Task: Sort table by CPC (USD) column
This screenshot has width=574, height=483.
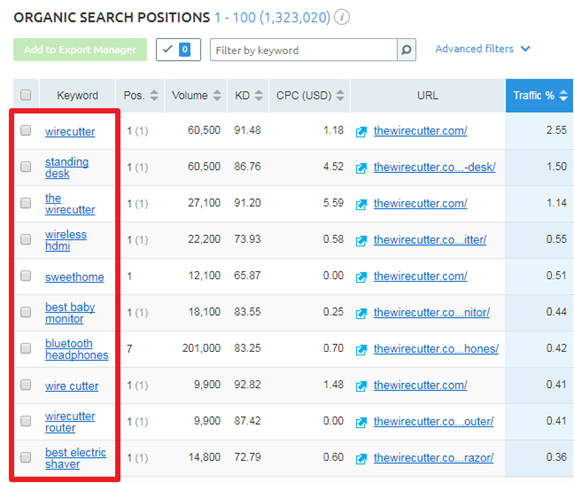Action: [x=340, y=95]
